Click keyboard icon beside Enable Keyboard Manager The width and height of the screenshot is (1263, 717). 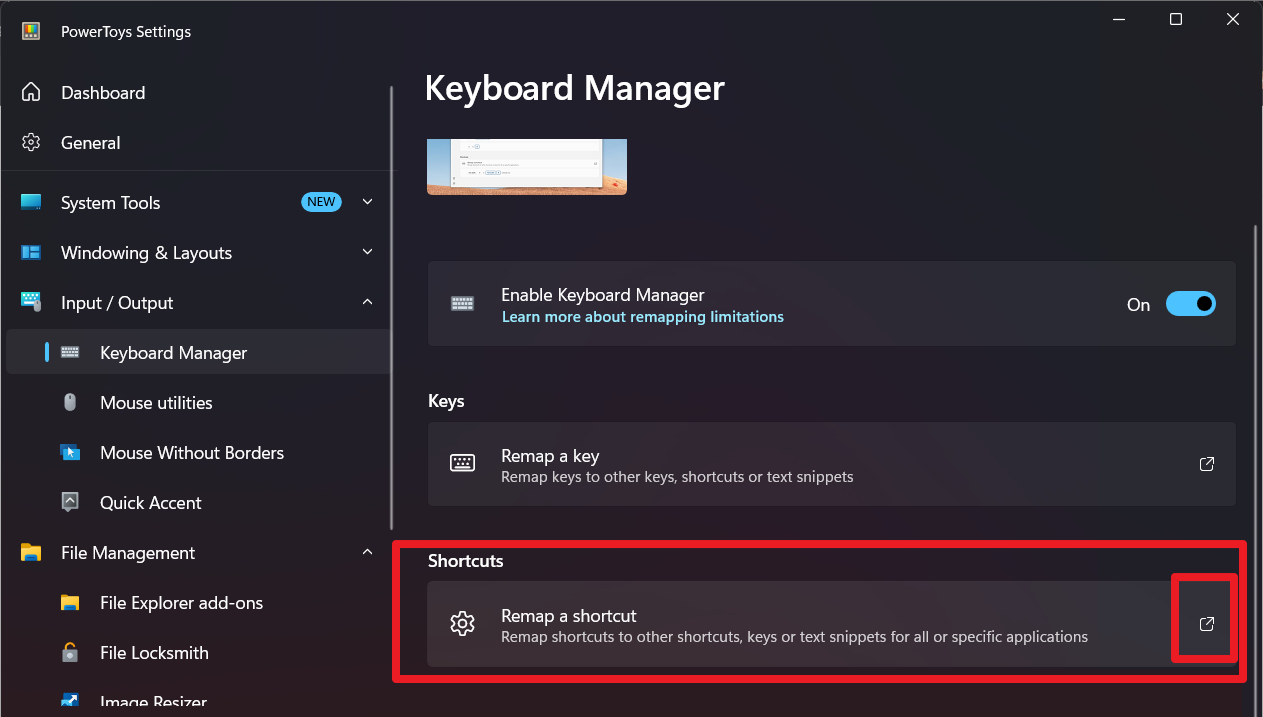(462, 304)
